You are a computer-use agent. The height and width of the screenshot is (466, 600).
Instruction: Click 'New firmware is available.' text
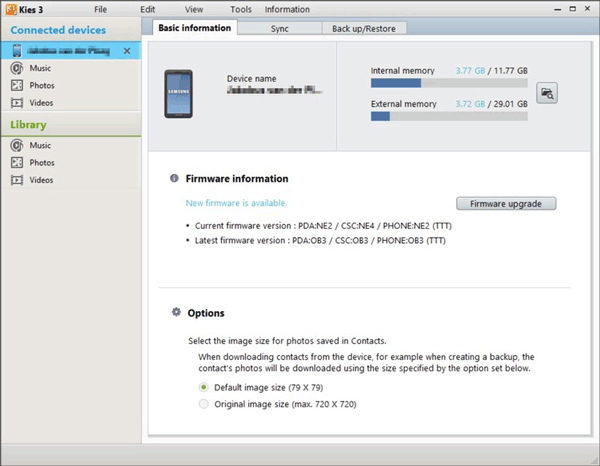pyautogui.click(x=236, y=203)
